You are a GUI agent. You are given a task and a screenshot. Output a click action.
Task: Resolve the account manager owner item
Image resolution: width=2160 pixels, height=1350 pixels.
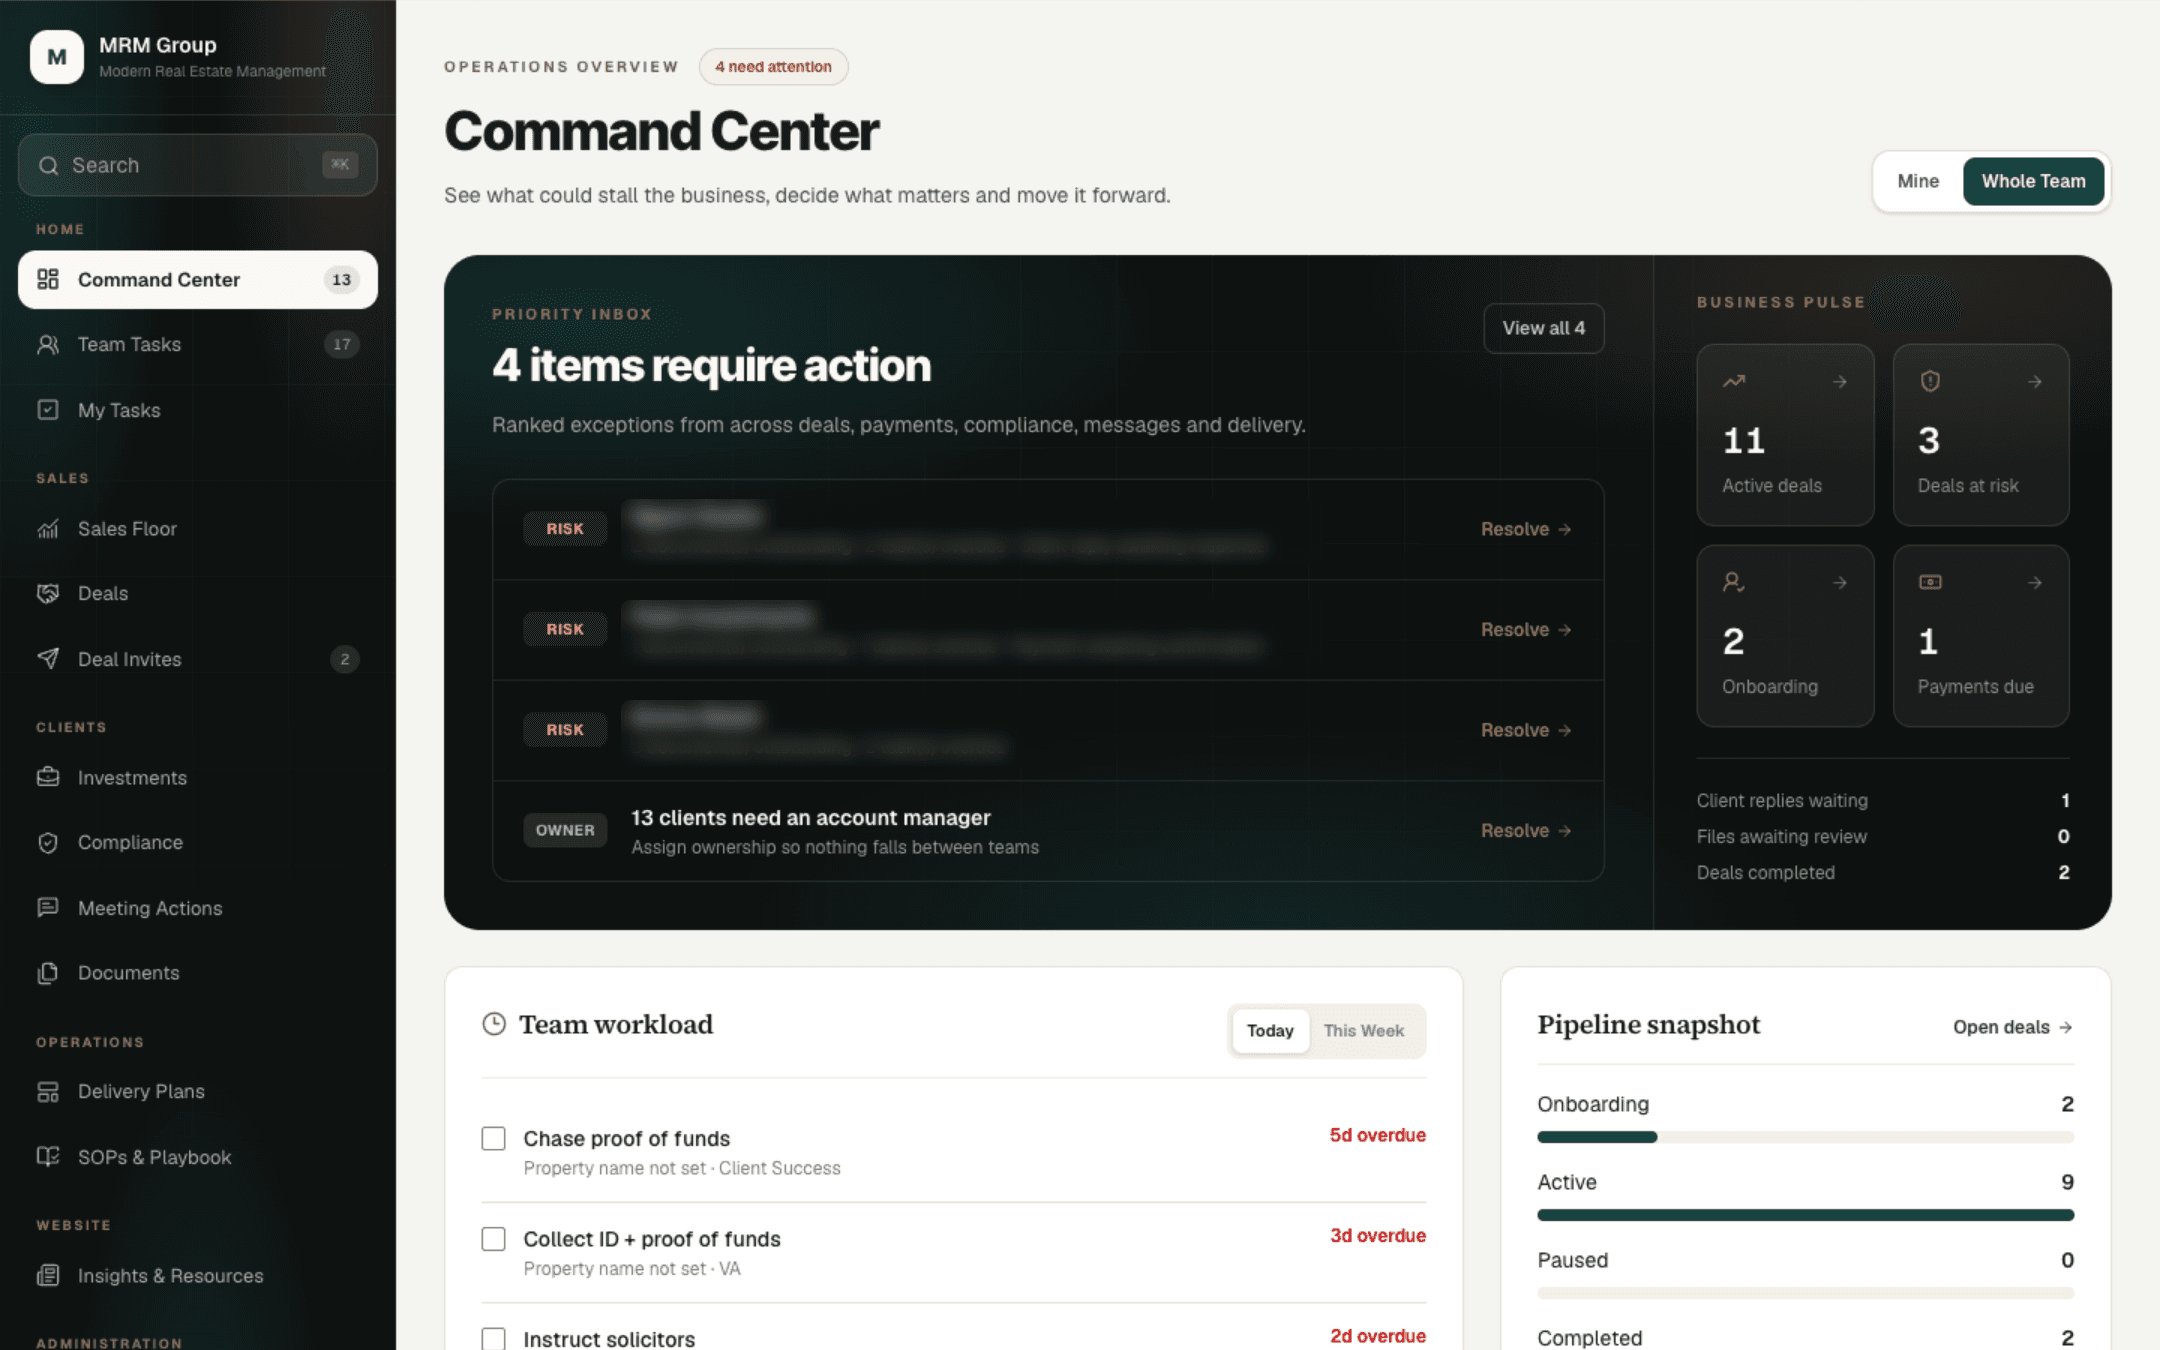1526,831
